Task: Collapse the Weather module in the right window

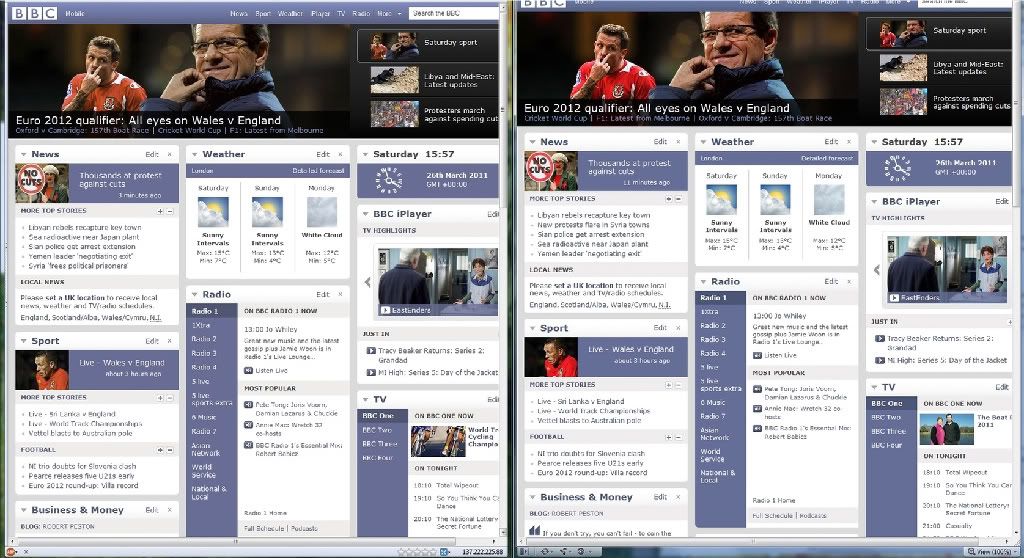Action: tap(703, 142)
